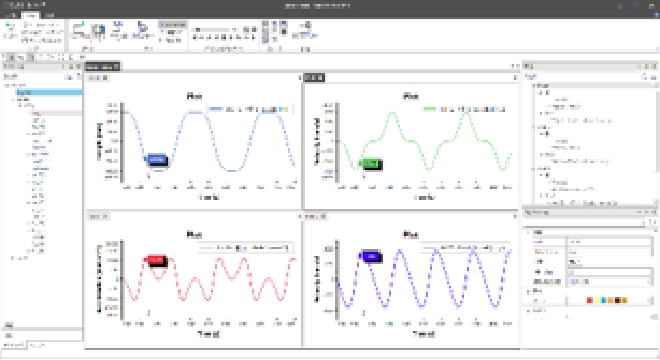Collapse the first group header in properties panel
The image size is (660, 360).
(529, 232)
